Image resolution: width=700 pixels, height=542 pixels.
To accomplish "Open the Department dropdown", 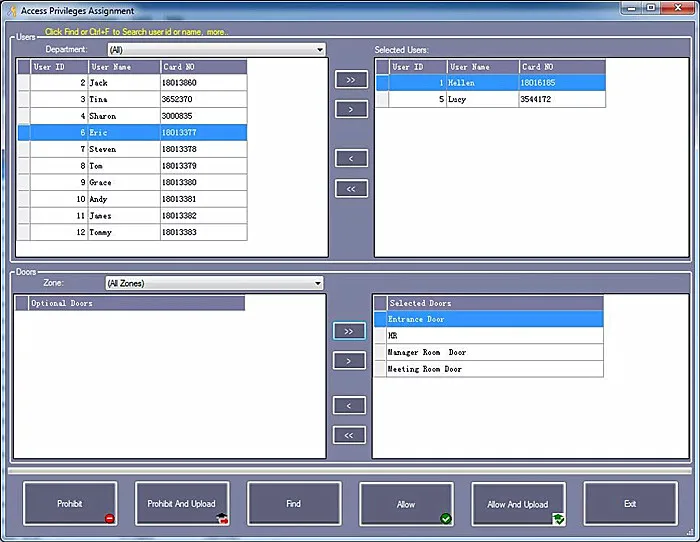I will click(x=217, y=50).
